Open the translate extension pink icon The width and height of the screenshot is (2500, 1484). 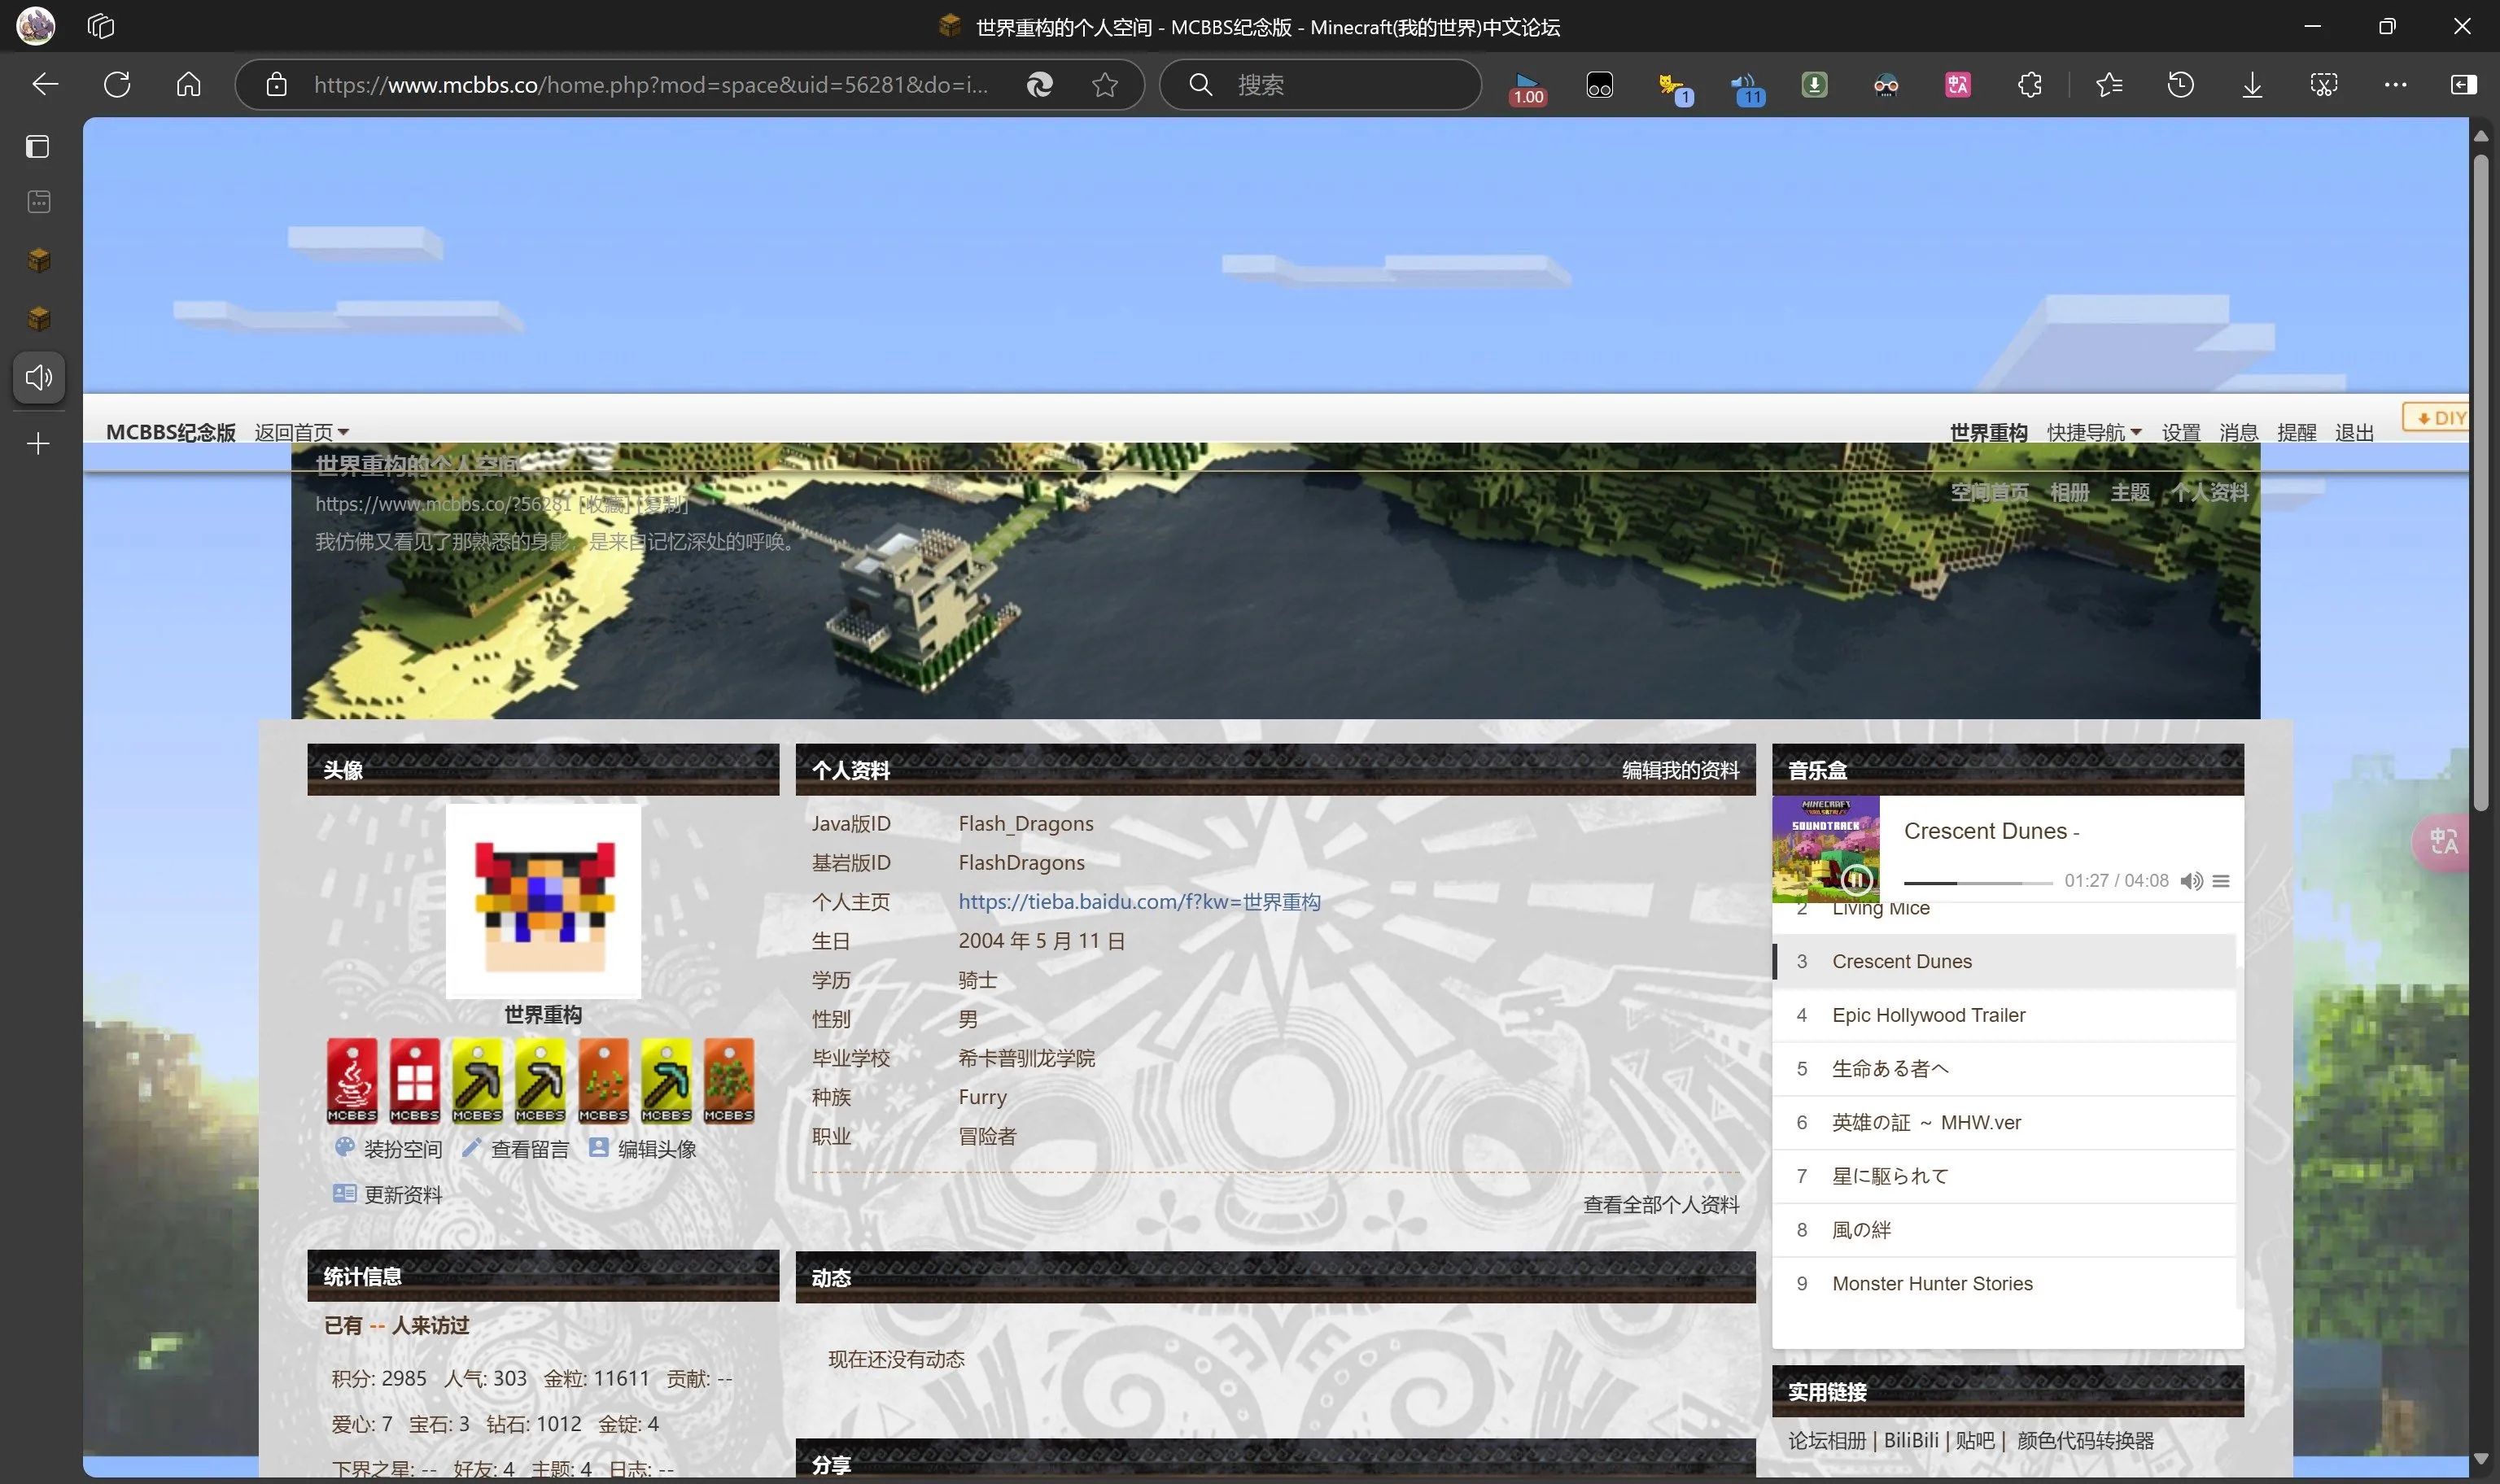(1958, 85)
